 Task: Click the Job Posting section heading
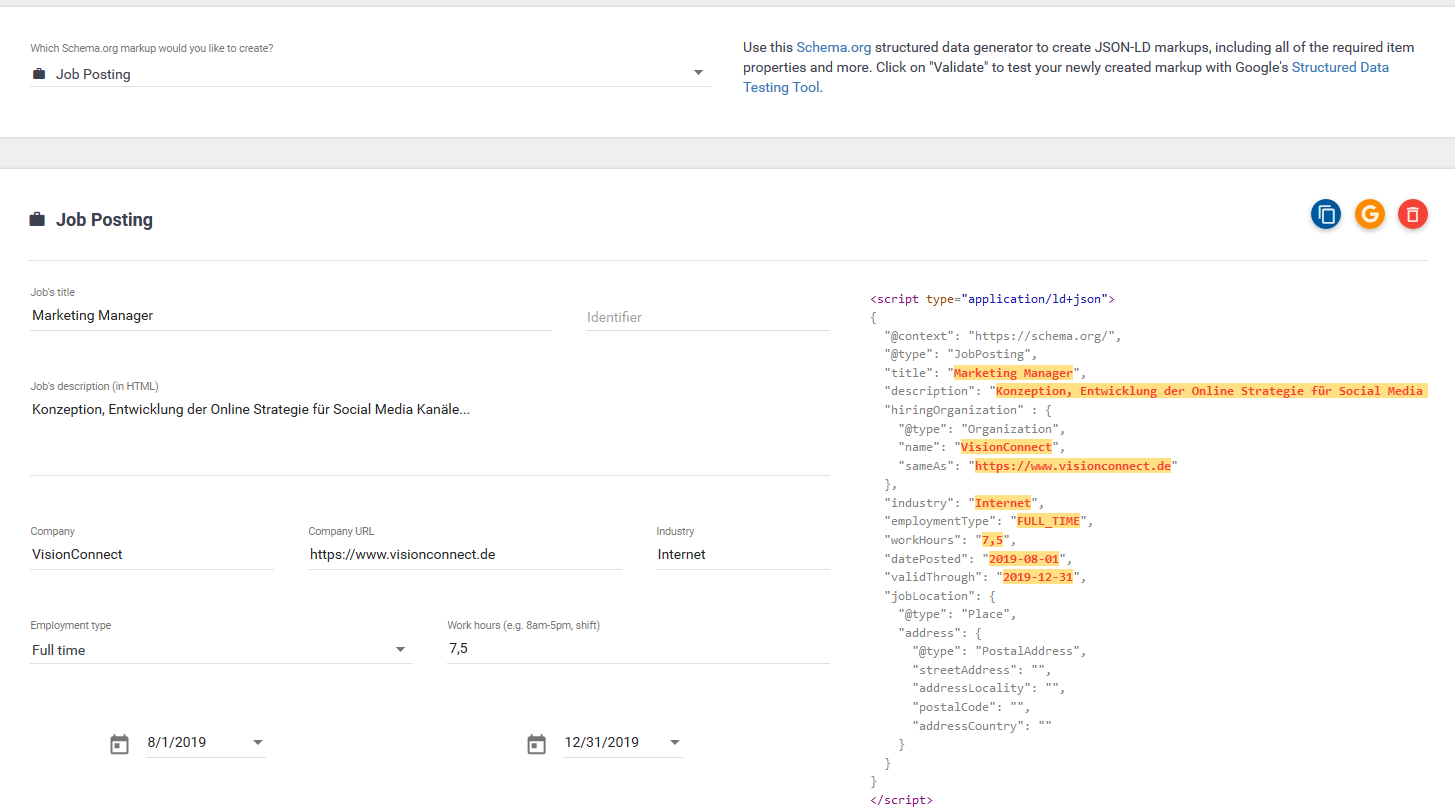[104, 220]
